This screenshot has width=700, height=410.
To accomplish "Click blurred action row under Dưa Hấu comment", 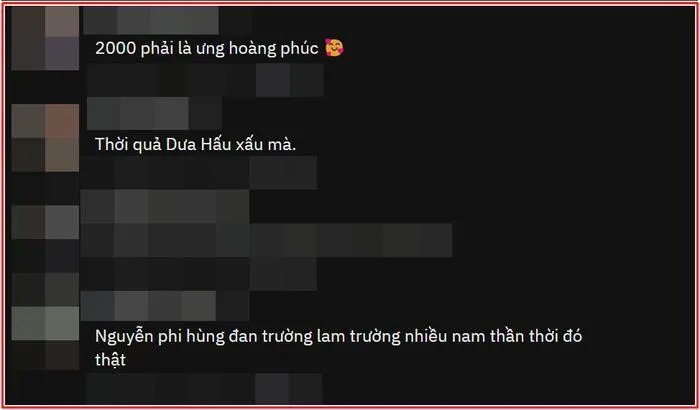I will [199, 172].
